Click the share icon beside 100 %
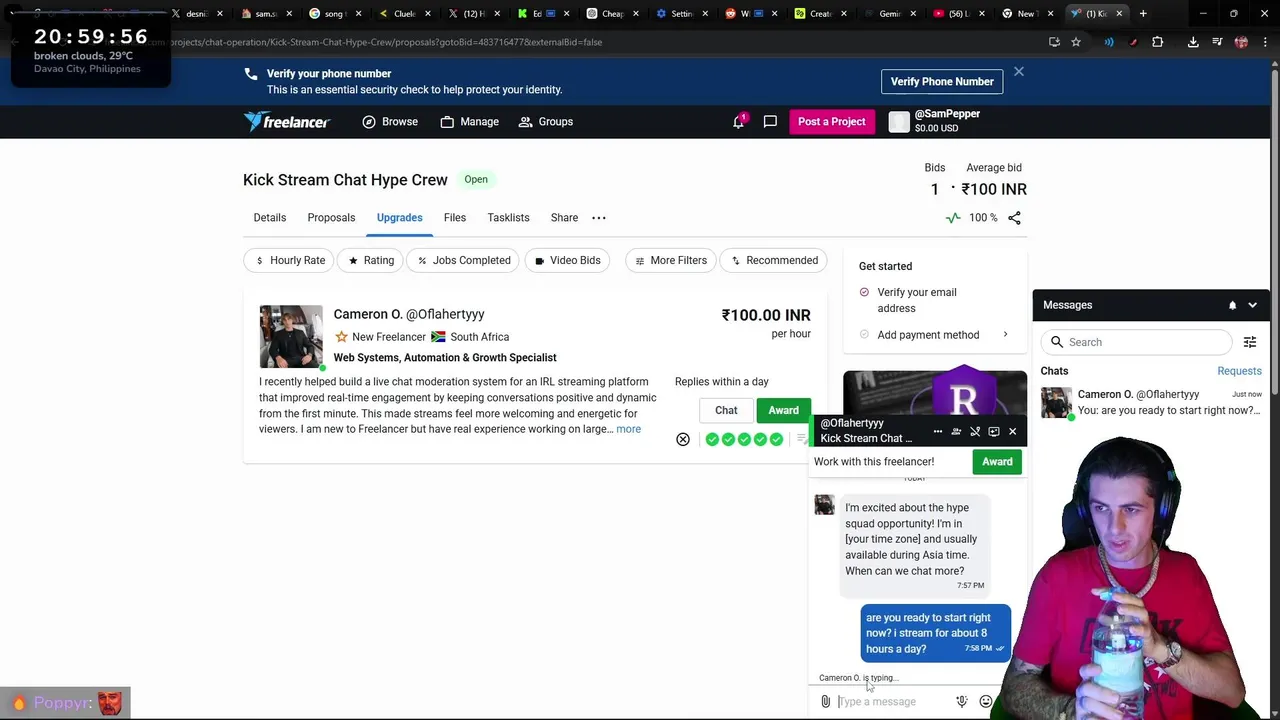 [x=1014, y=218]
